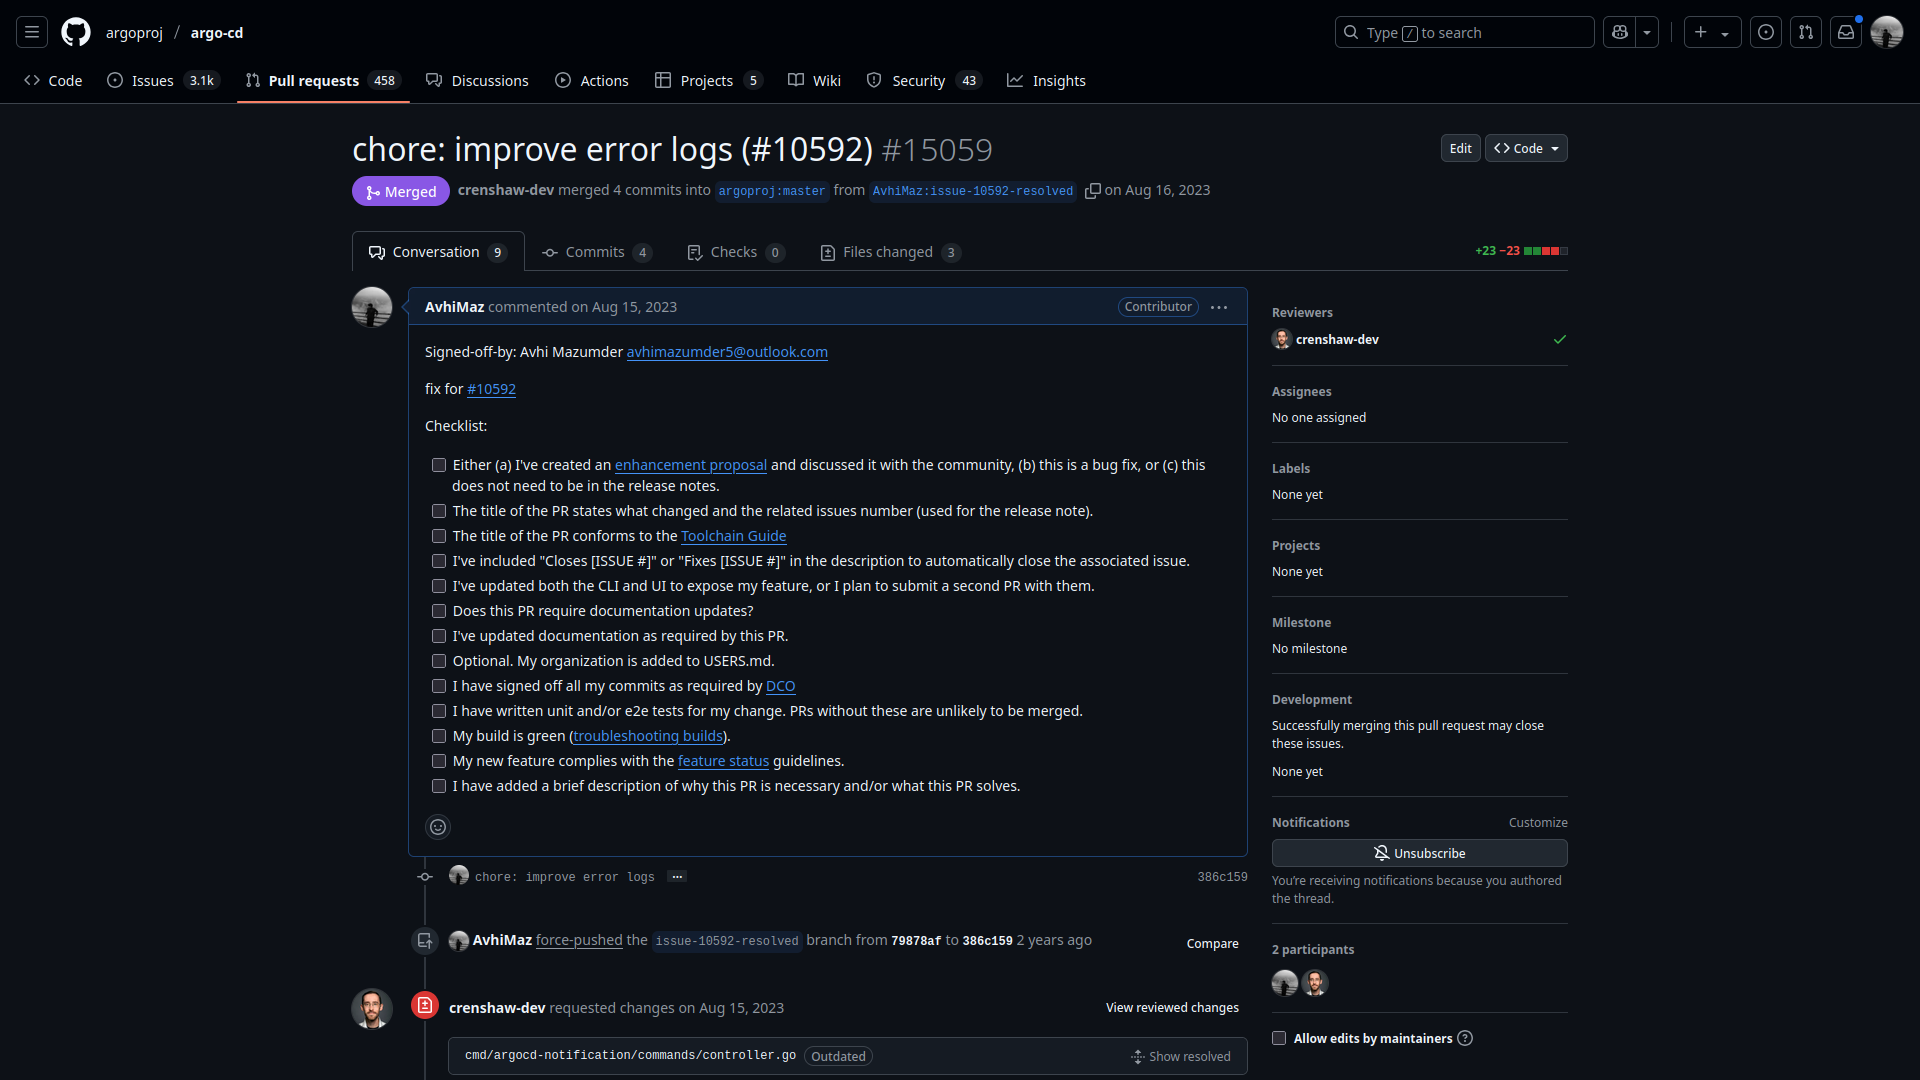Switch to the Files changed tab
1920x1080 pixels.
(890, 252)
